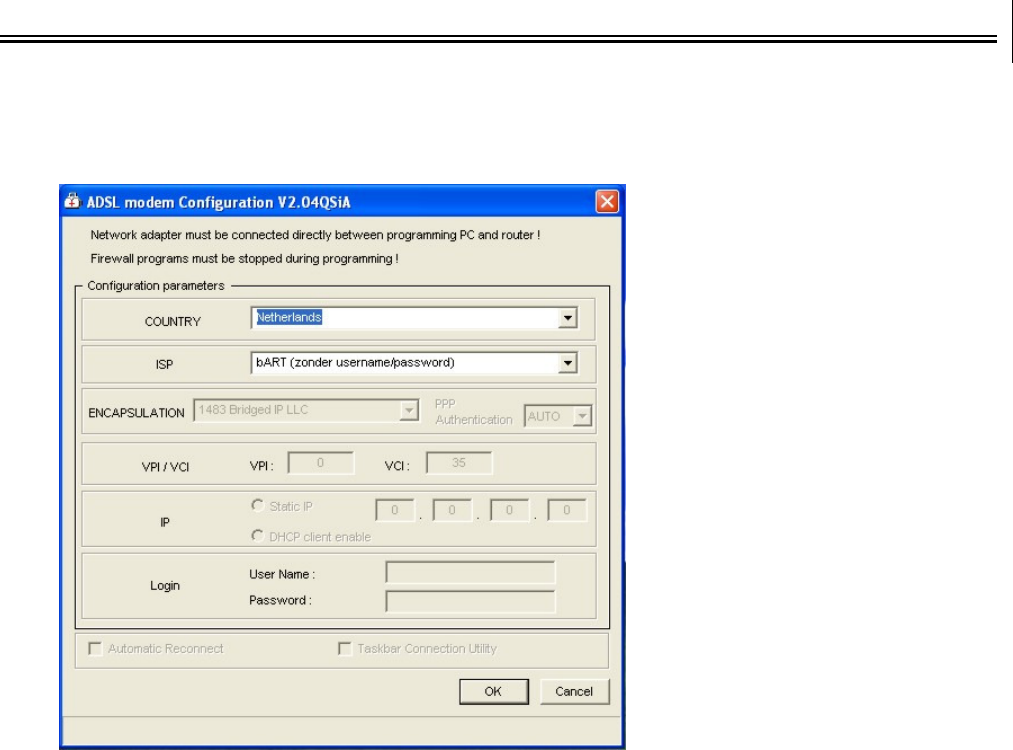Select the DHCP client enable radio button
Screen dimensions: 1013x750
pos(257,536)
